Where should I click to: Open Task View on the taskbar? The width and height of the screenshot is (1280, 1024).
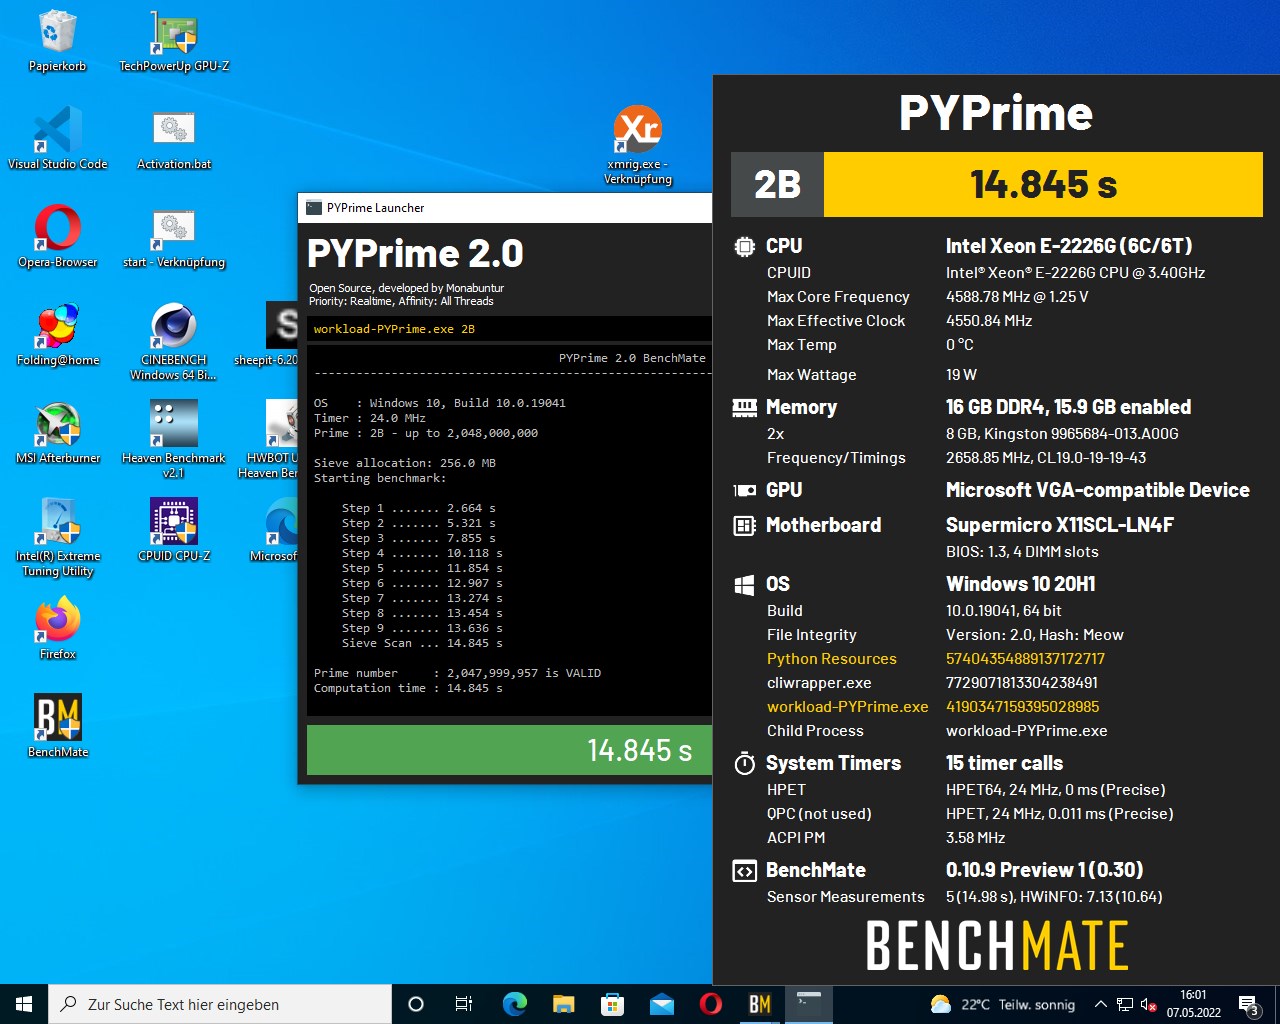pyautogui.click(x=464, y=1004)
